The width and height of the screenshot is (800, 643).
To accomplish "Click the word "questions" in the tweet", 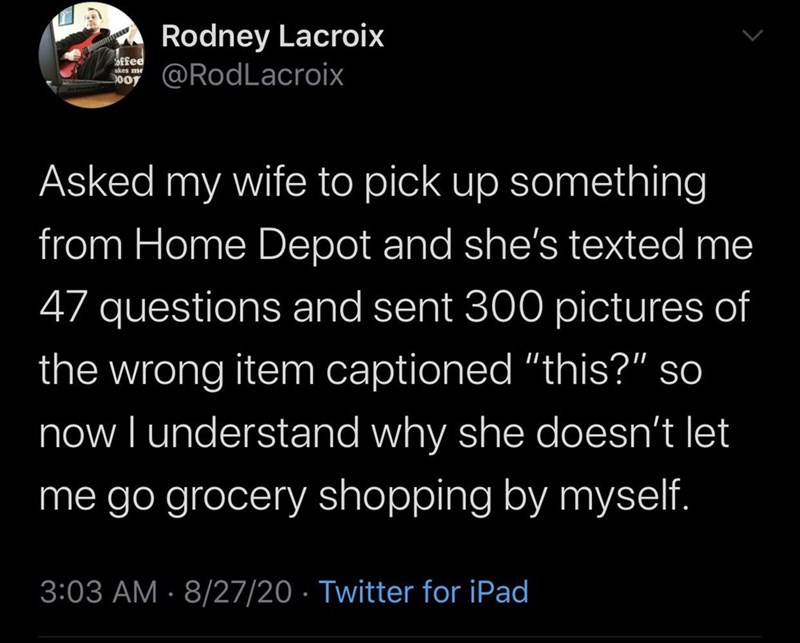I will coord(190,308).
